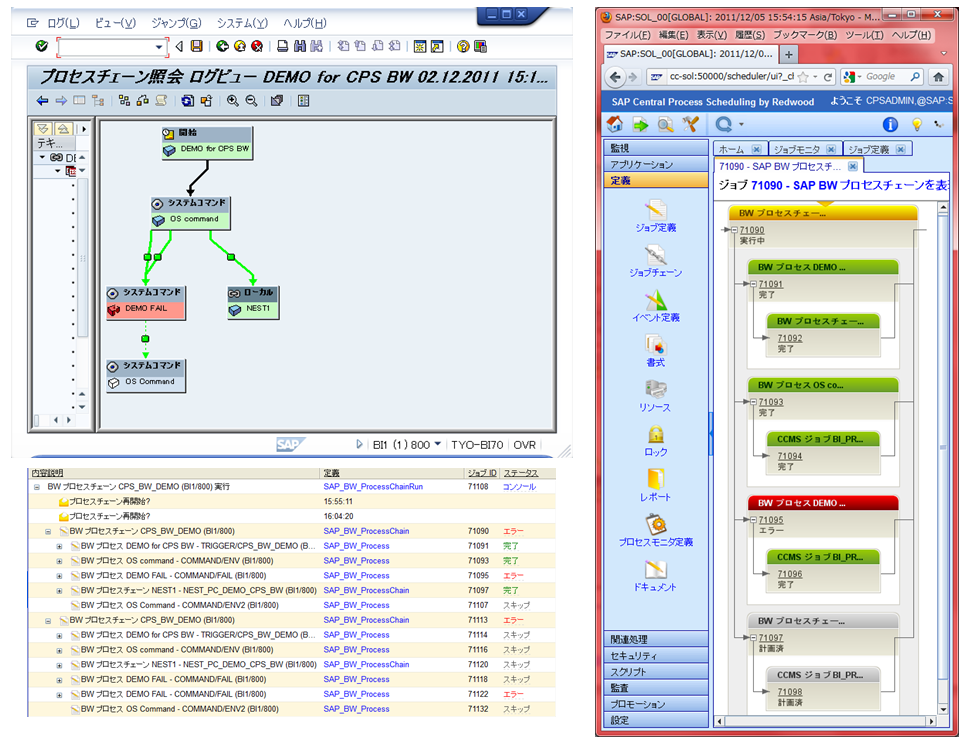Click the job link 71092 in the CPS diagram
The height and width of the screenshot is (749, 969).
(x=790, y=338)
